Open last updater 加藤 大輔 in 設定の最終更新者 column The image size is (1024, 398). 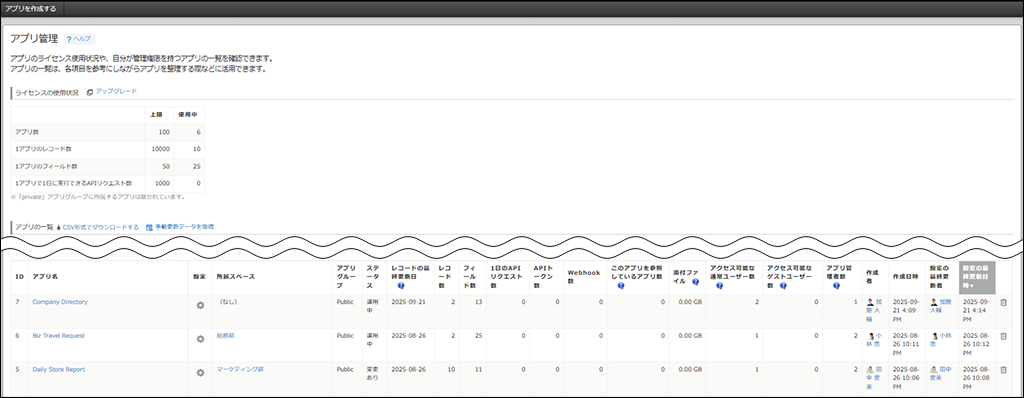click(x=941, y=306)
